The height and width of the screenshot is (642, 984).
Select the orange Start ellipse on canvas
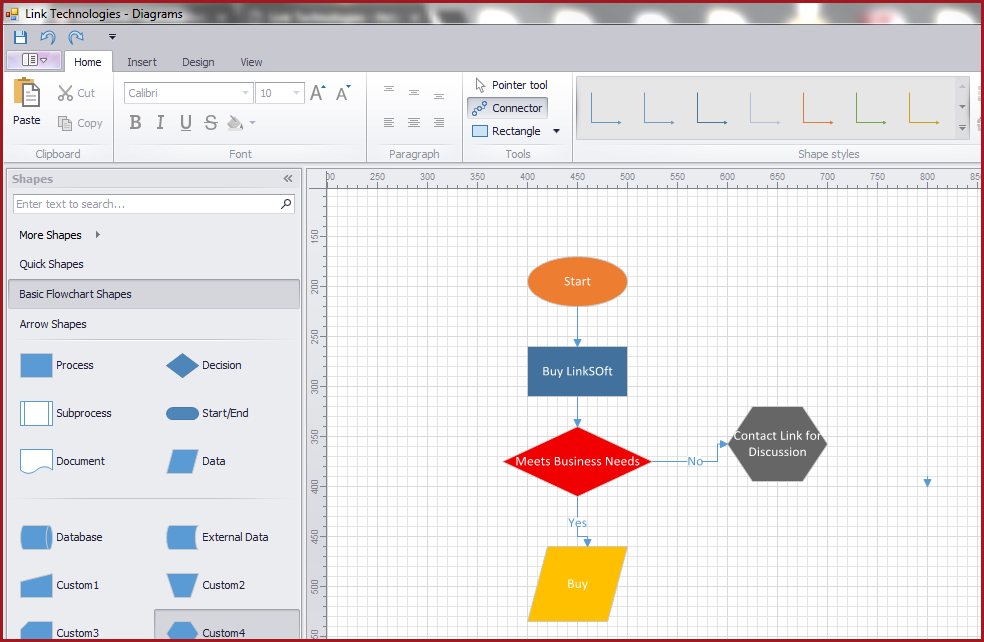pos(577,281)
